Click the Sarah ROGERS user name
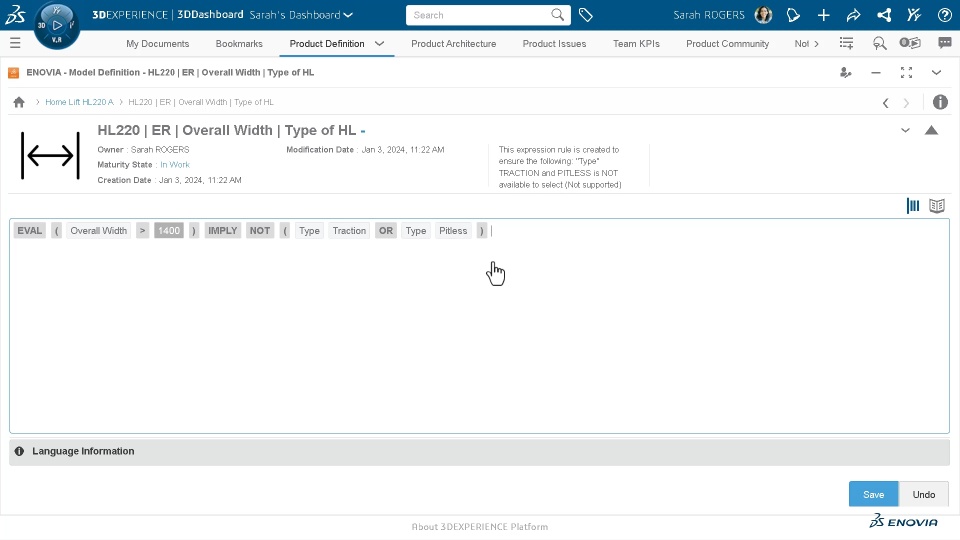This screenshot has height=540, width=960. point(709,15)
